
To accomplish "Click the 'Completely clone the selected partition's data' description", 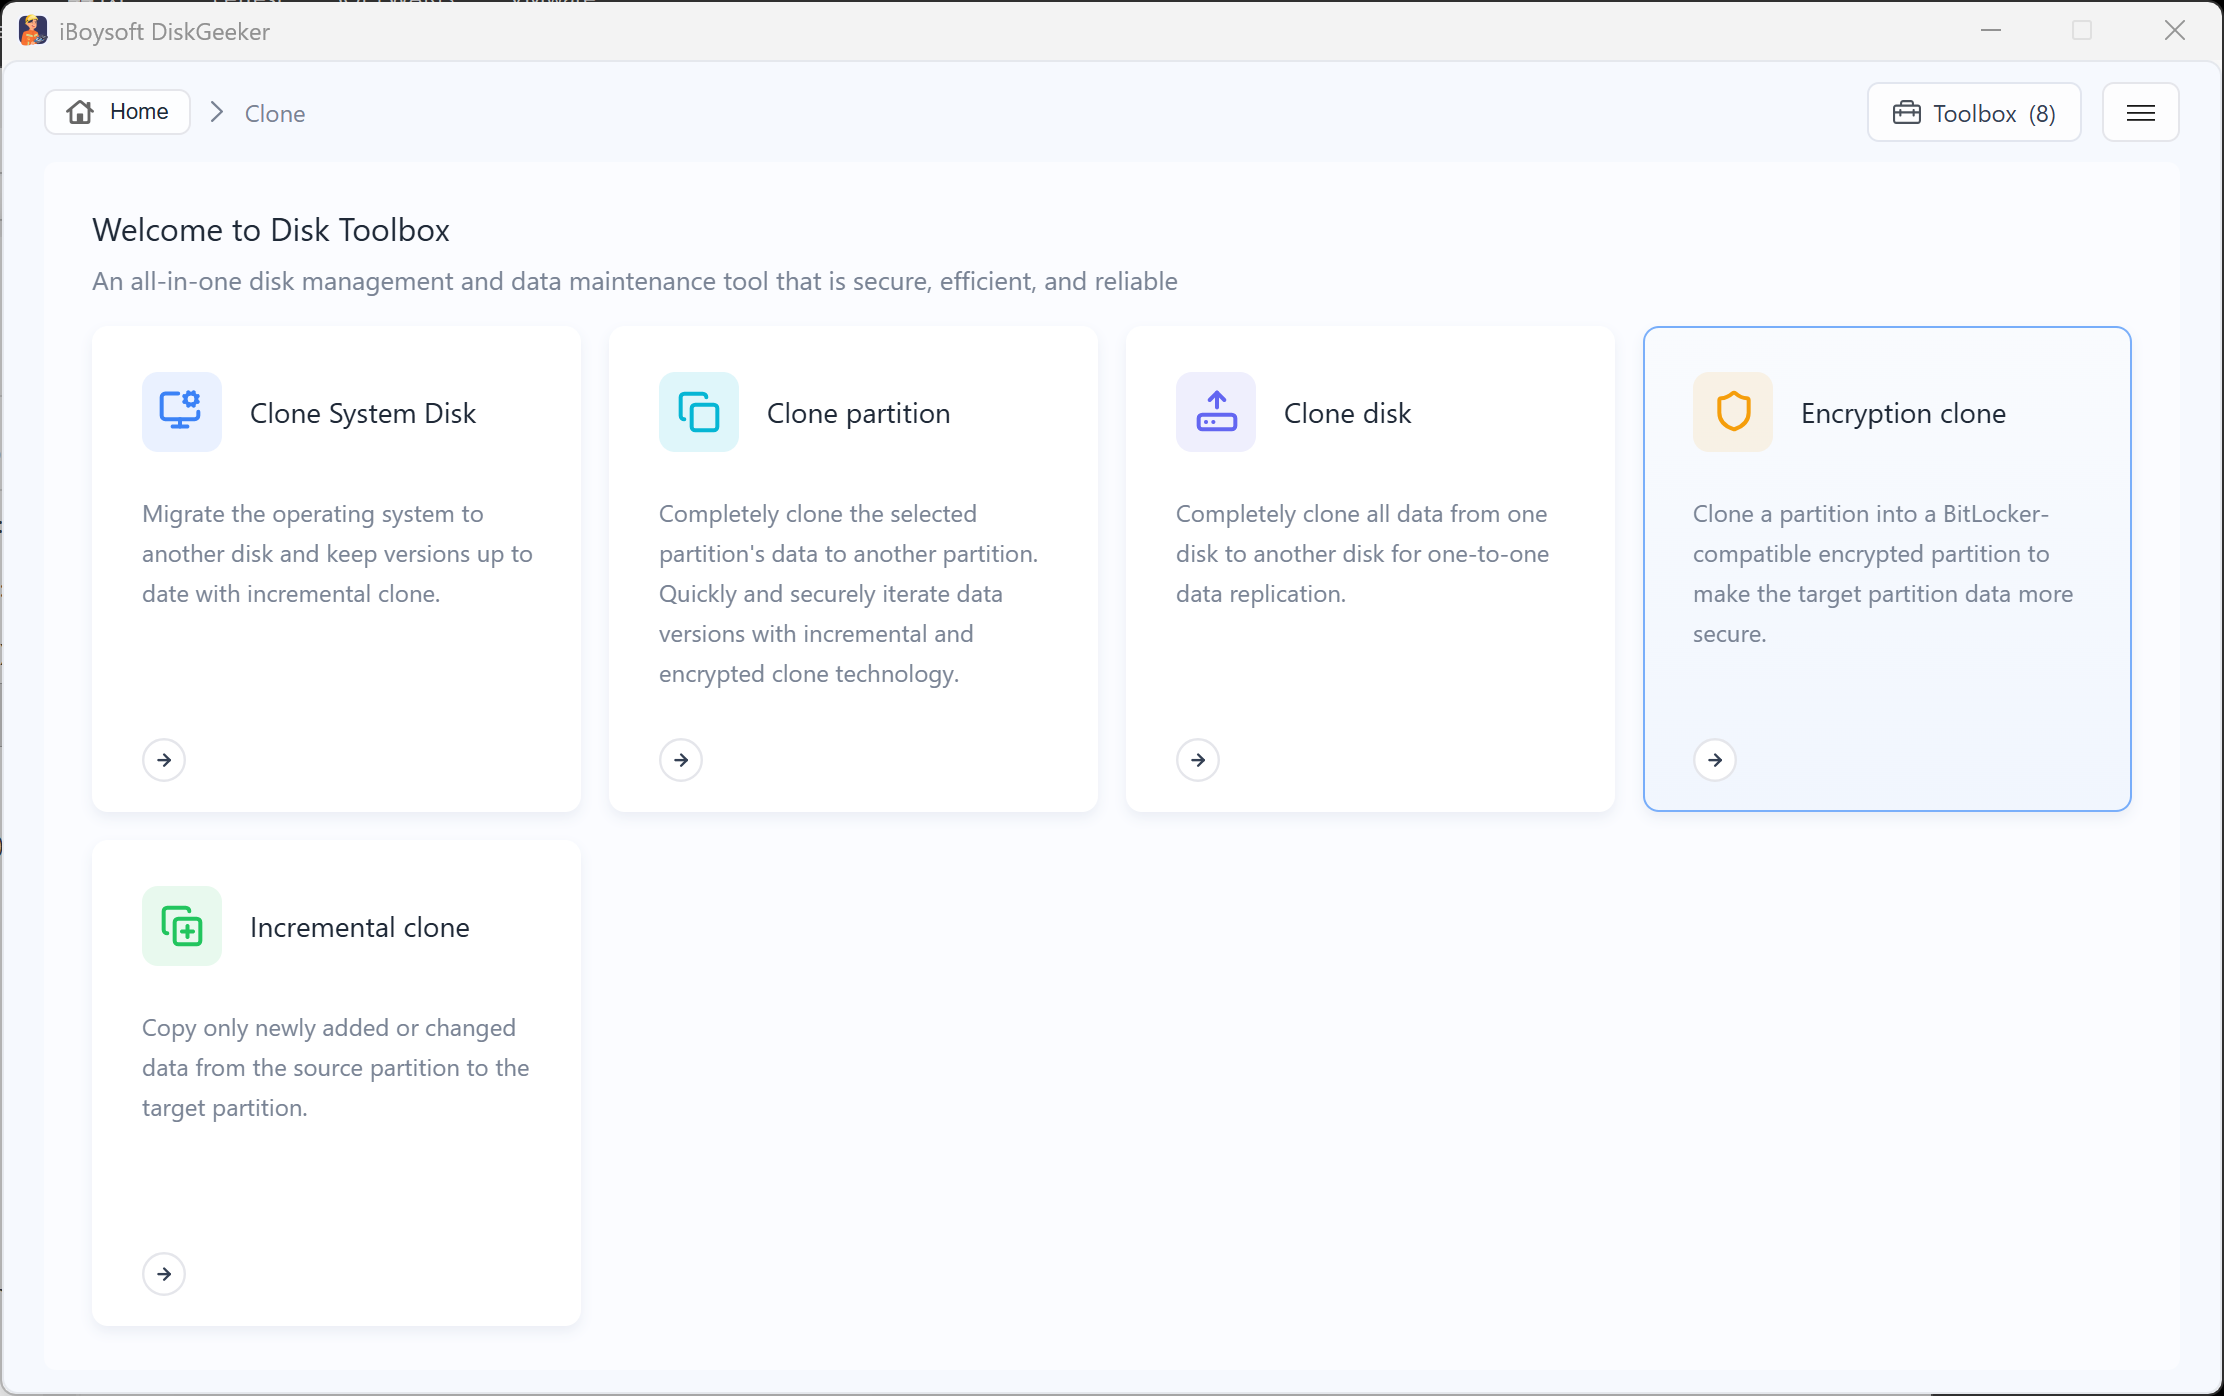I will click(x=849, y=594).
